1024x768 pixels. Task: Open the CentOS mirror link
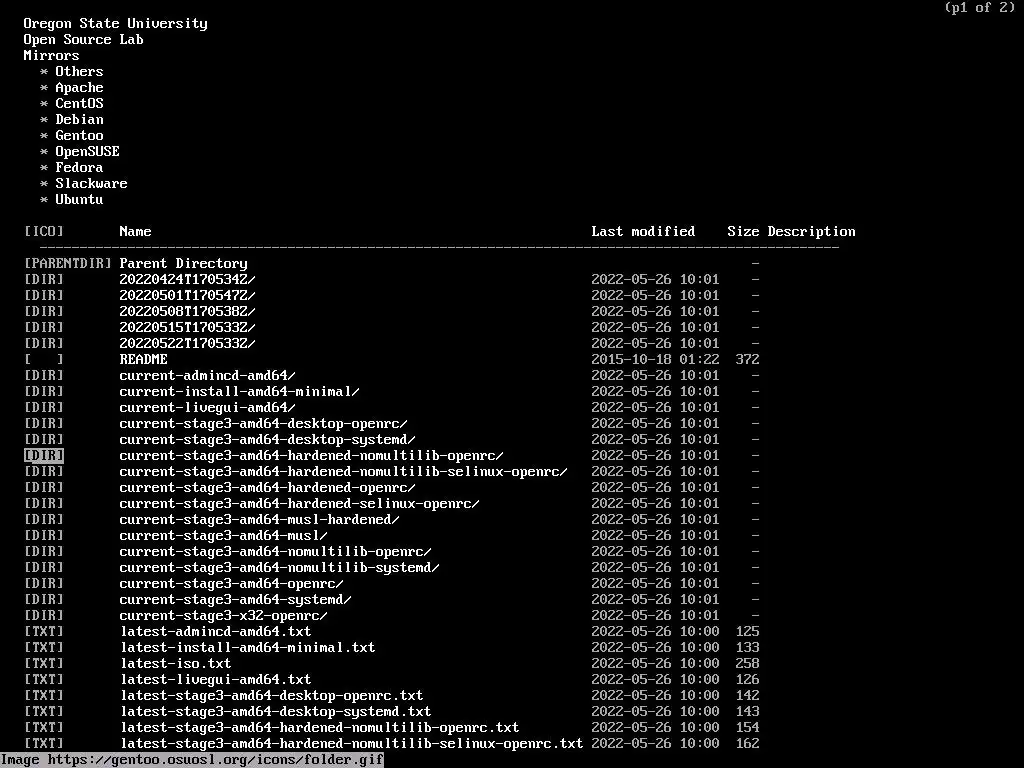79,103
